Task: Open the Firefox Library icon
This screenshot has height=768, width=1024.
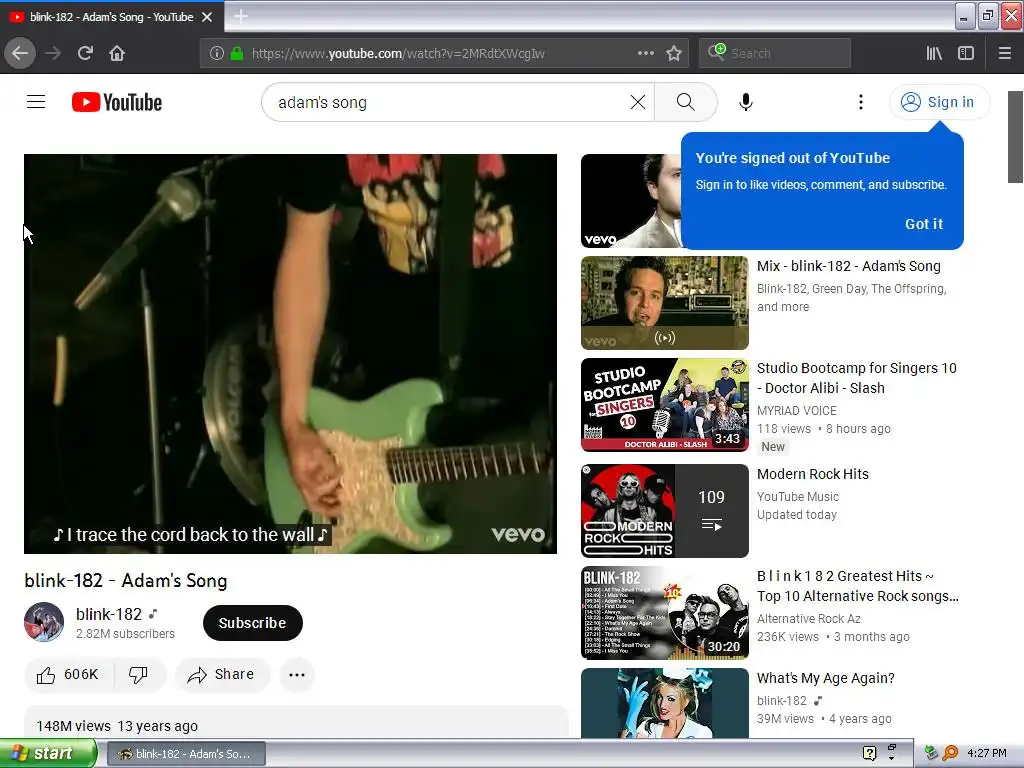Action: click(x=934, y=53)
